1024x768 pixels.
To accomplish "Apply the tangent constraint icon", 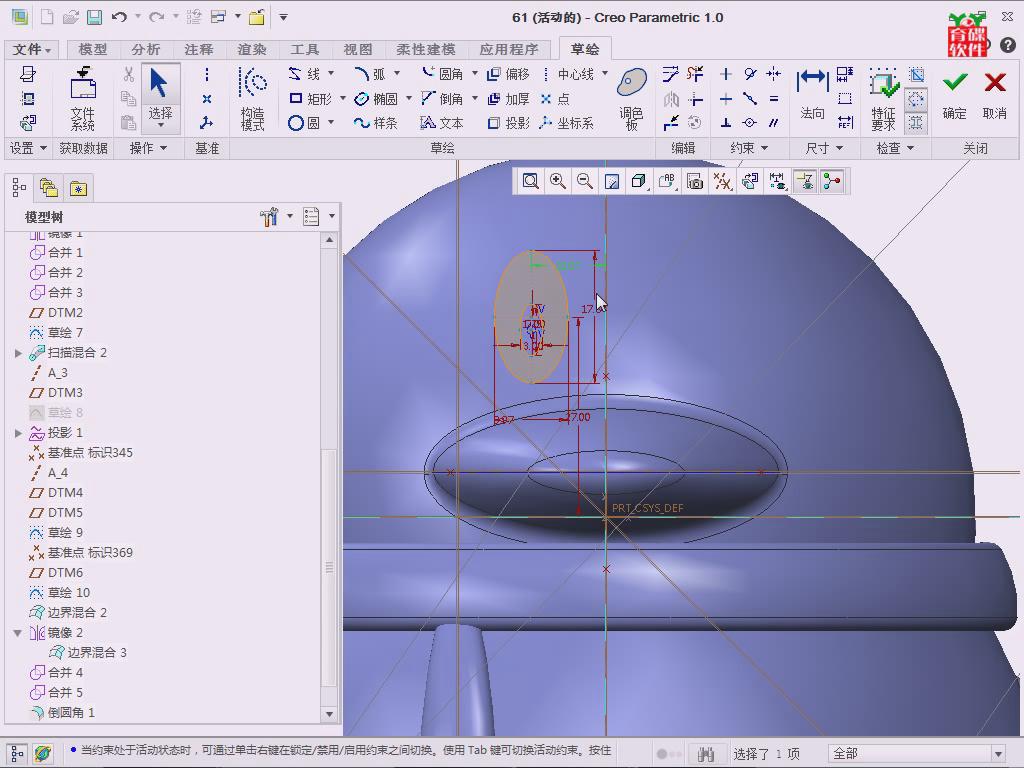I will [750, 74].
